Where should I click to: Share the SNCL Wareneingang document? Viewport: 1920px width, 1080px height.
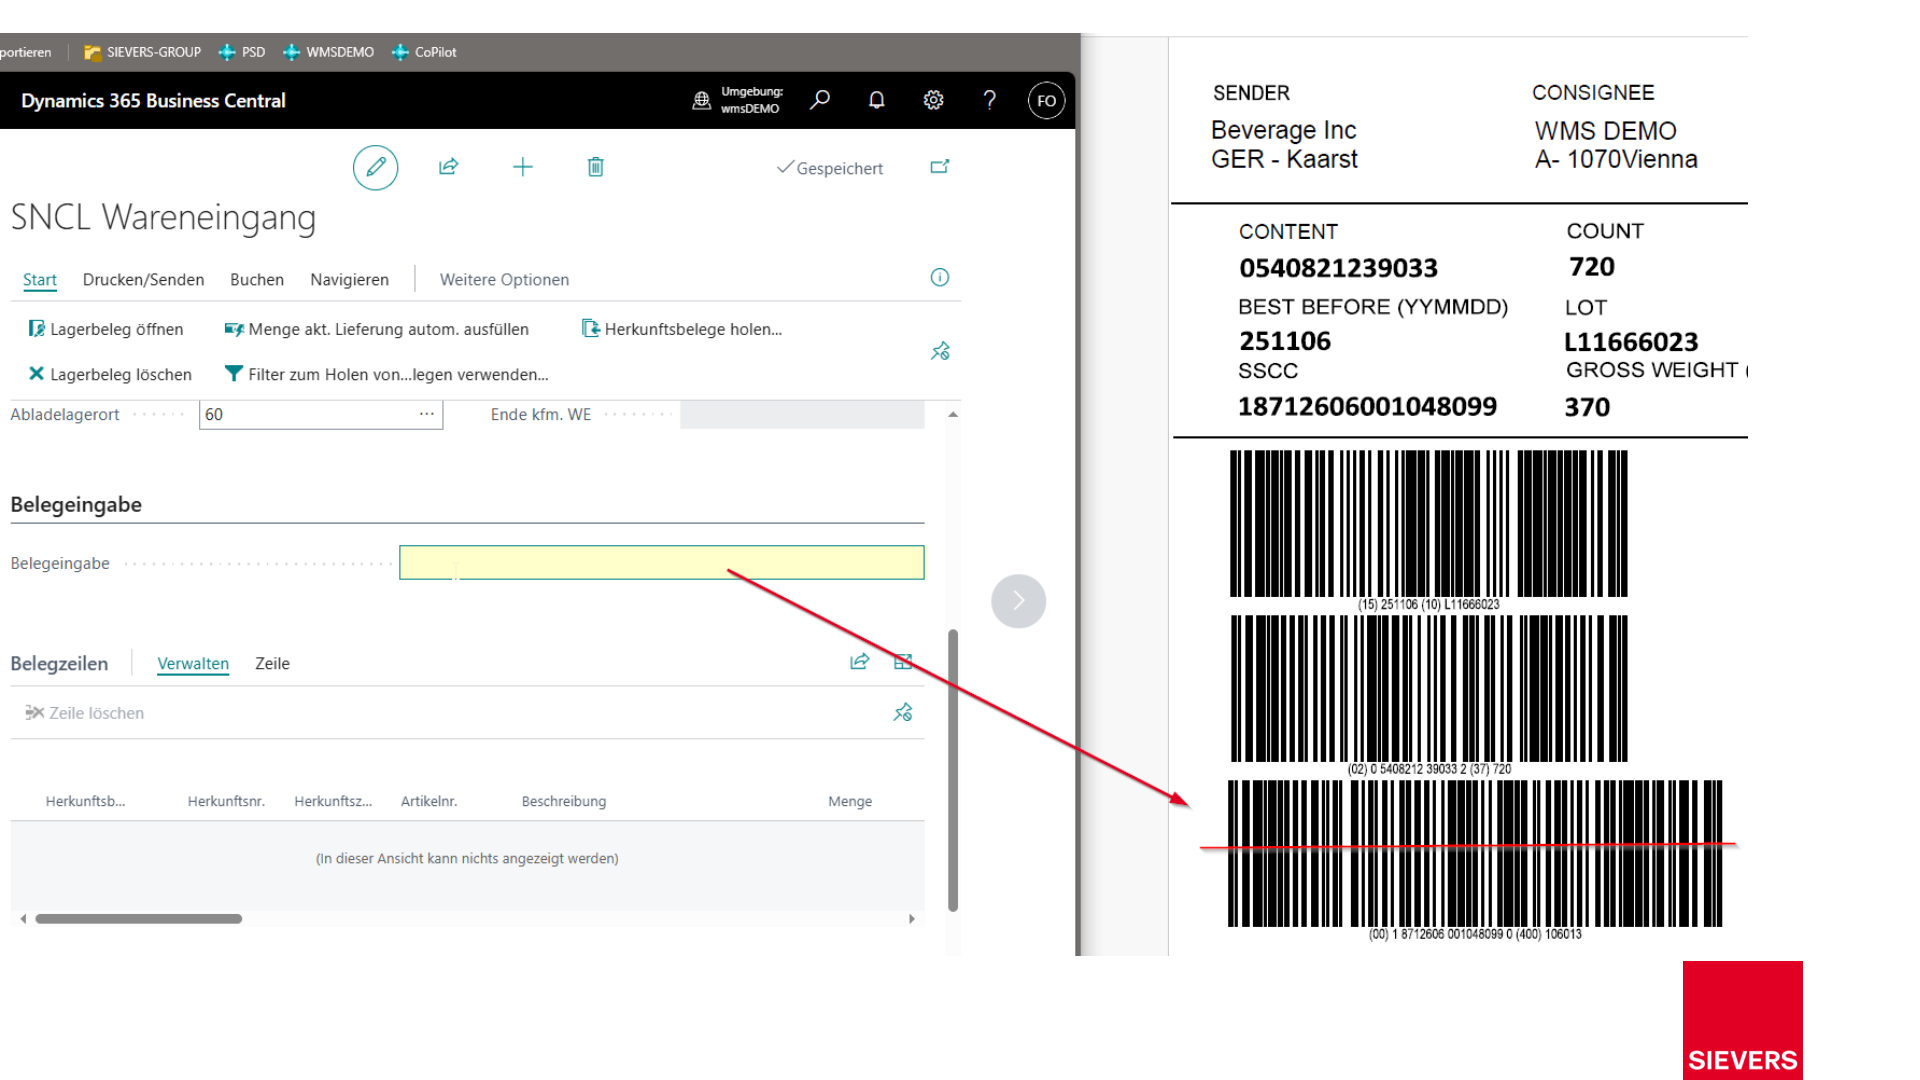[x=448, y=167]
